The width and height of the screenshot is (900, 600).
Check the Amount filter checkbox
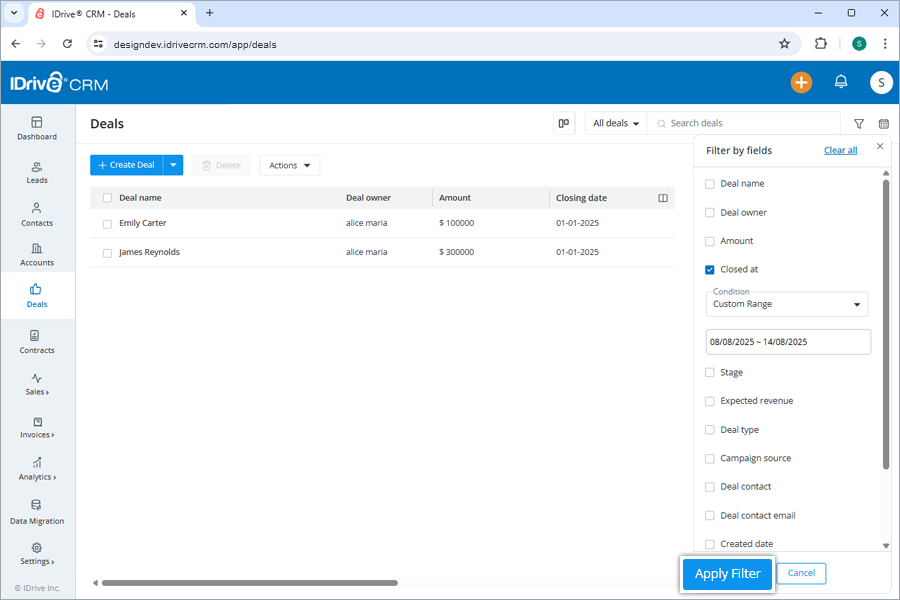pos(710,241)
